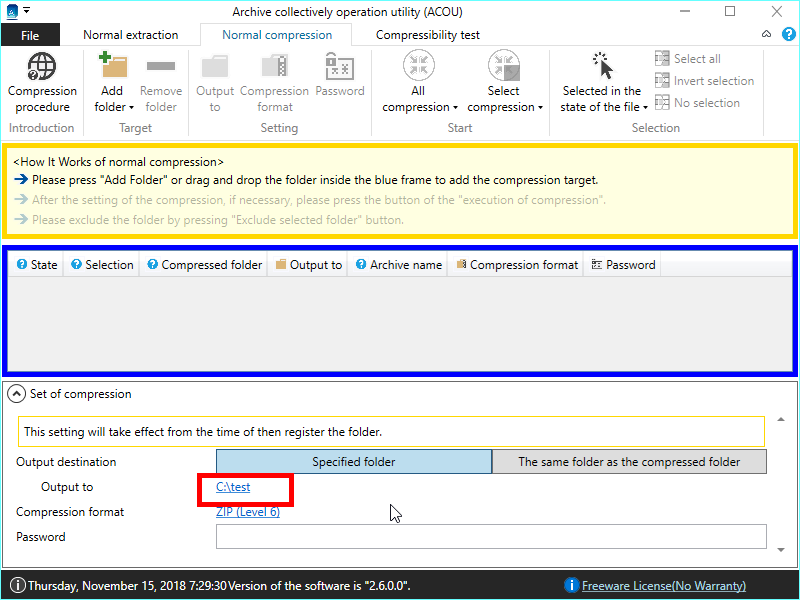Select the Specified folder output option
Screen dimensions: 800x600
pyautogui.click(x=354, y=462)
